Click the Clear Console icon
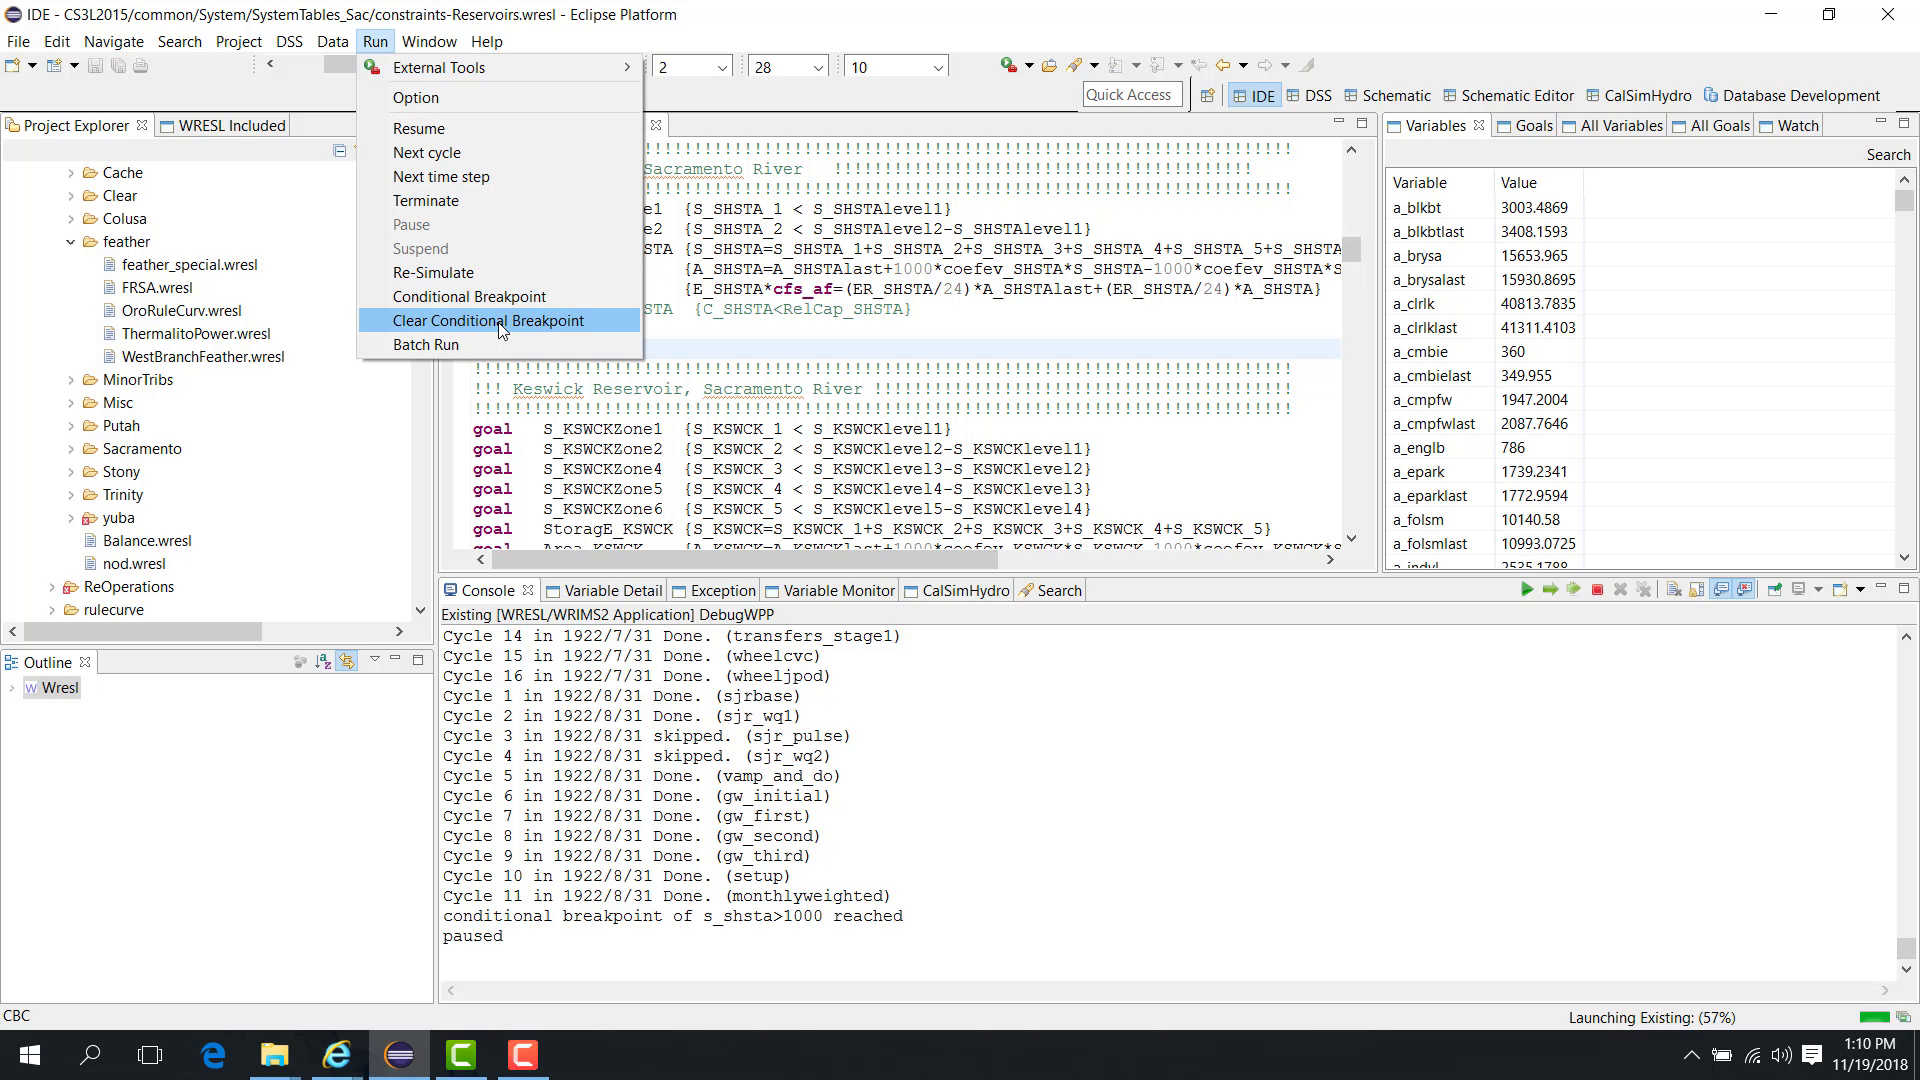Image resolution: width=1920 pixels, height=1080 pixels. [x=1674, y=590]
